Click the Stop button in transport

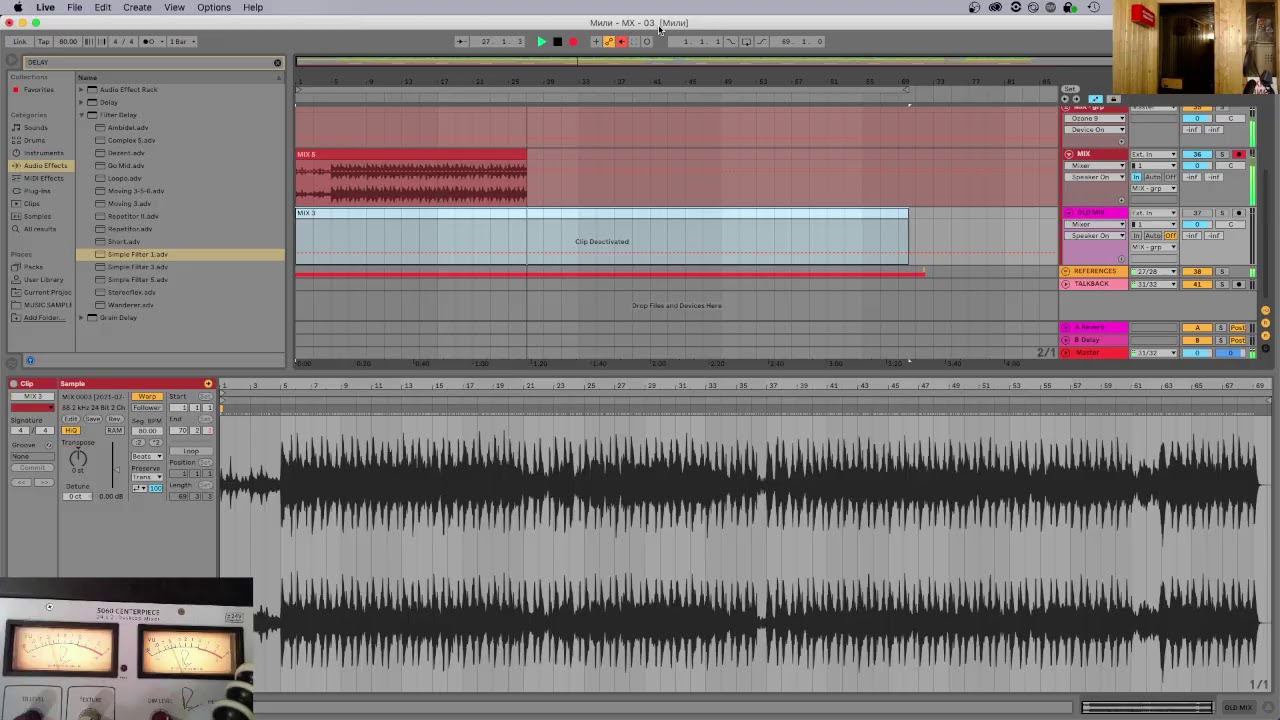tap(558, 41)
